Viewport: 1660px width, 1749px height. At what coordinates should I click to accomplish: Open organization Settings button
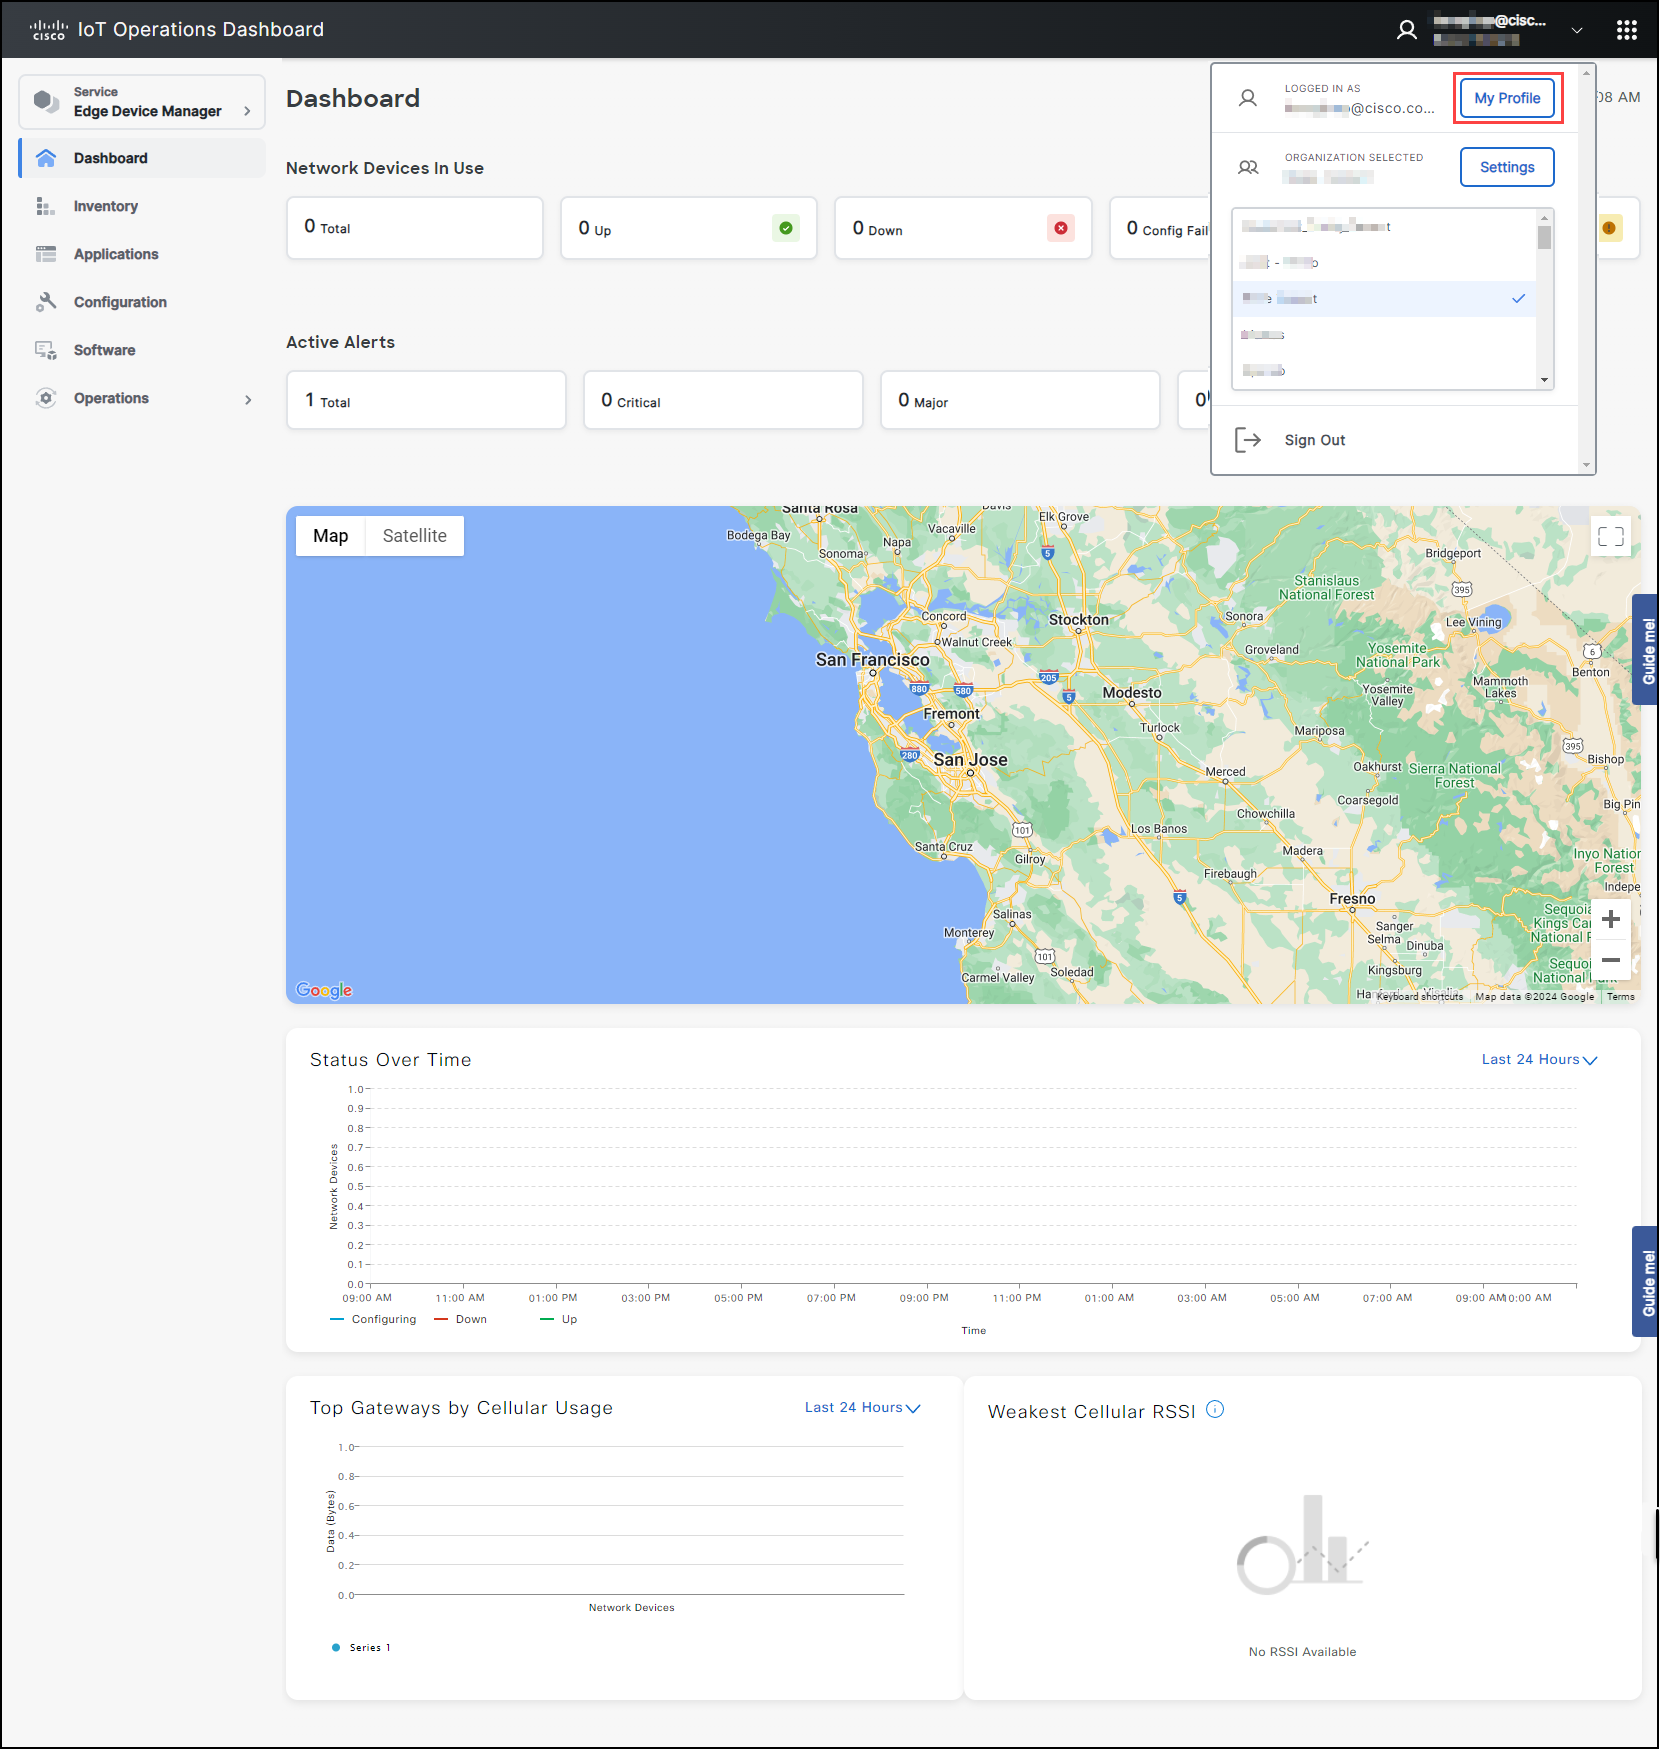[1506, 167]
